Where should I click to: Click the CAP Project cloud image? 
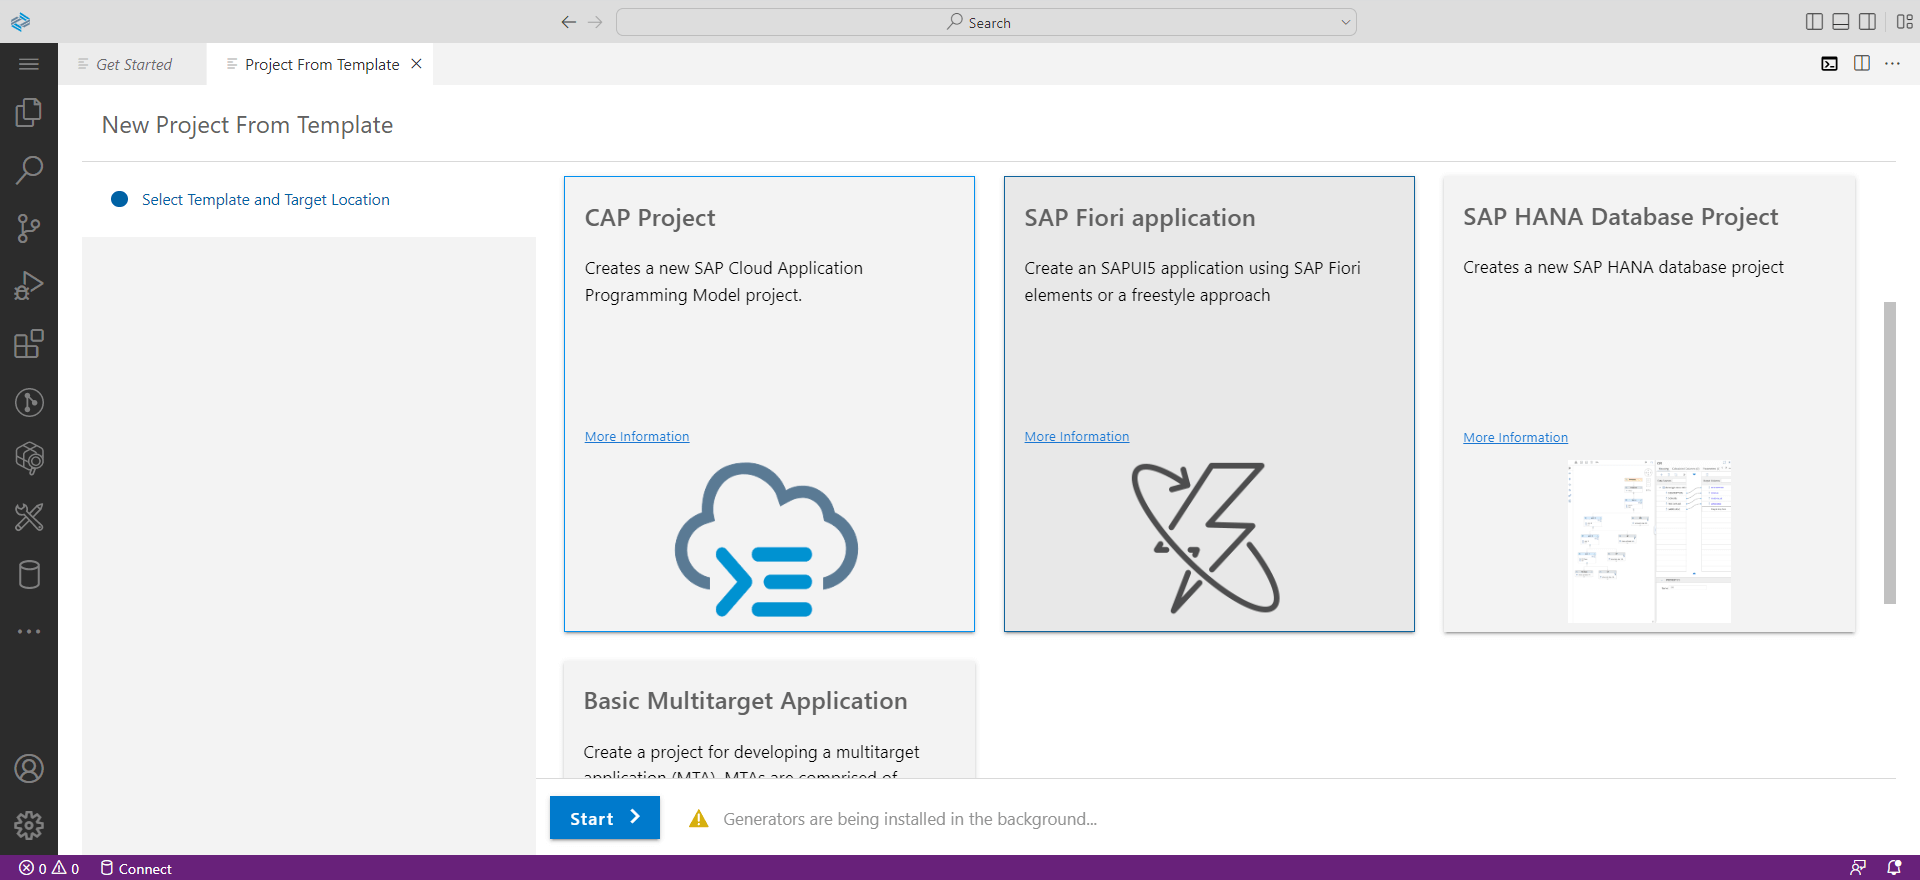point(767,539)
